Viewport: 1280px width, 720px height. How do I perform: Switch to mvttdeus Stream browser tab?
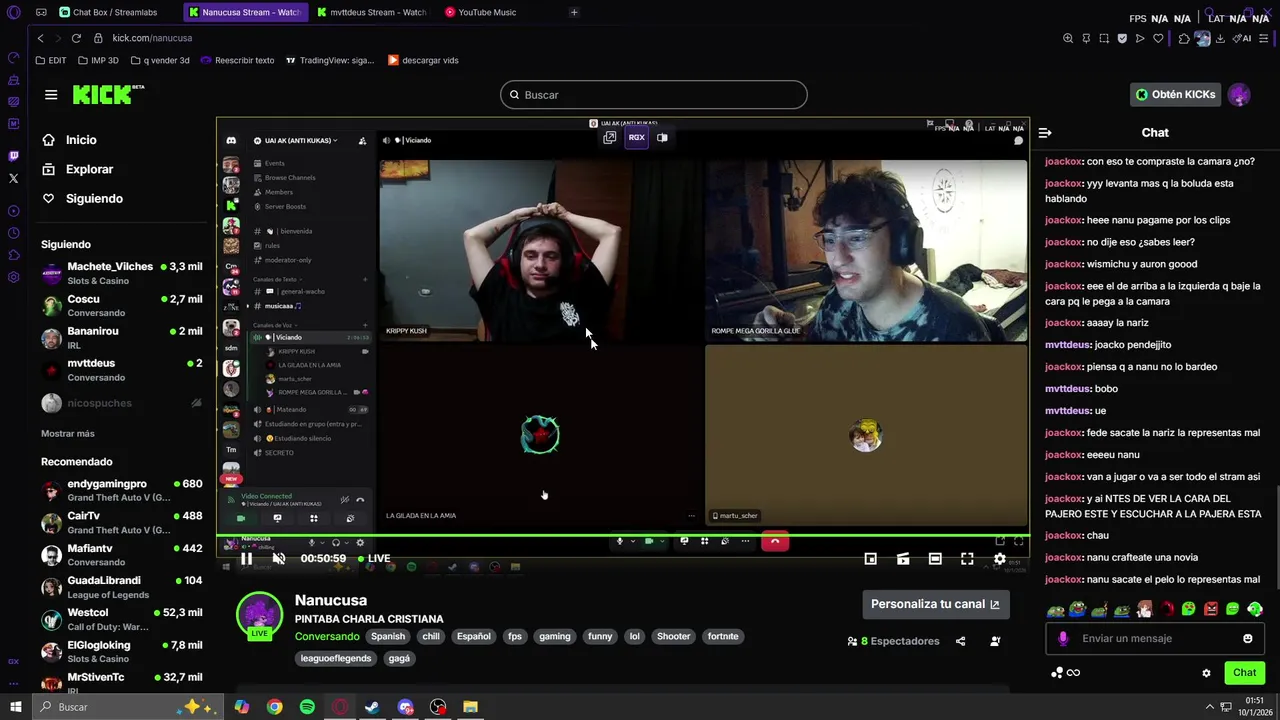click(371, 12)
